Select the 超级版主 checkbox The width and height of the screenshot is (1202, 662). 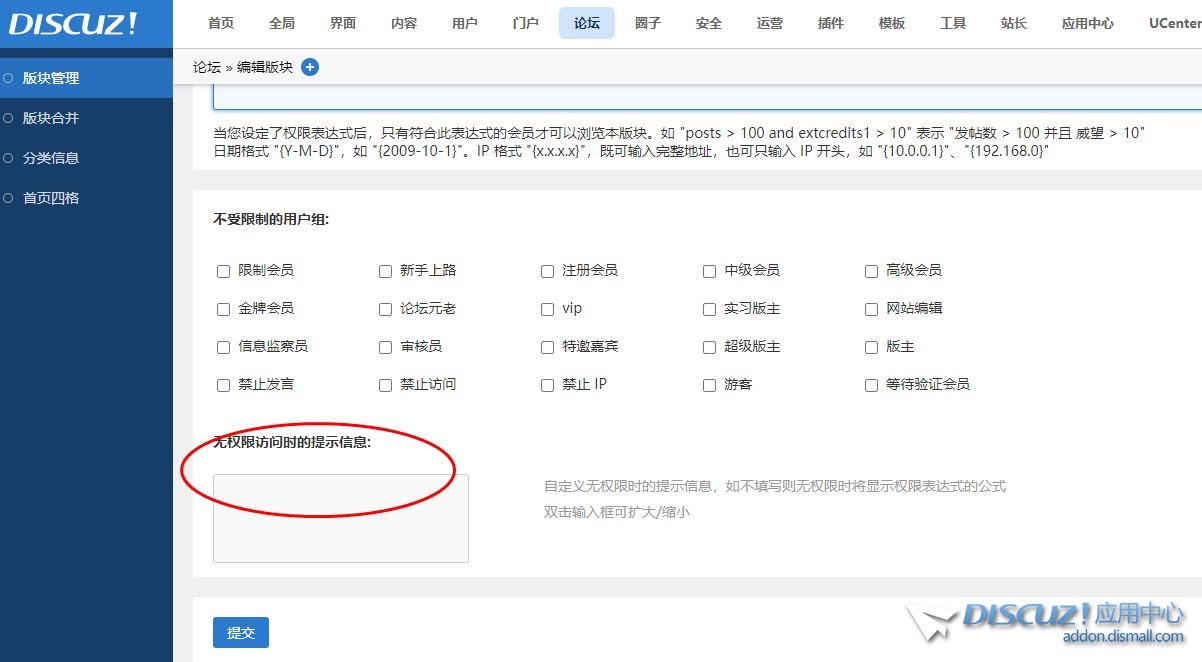click(x=709, y=346)
